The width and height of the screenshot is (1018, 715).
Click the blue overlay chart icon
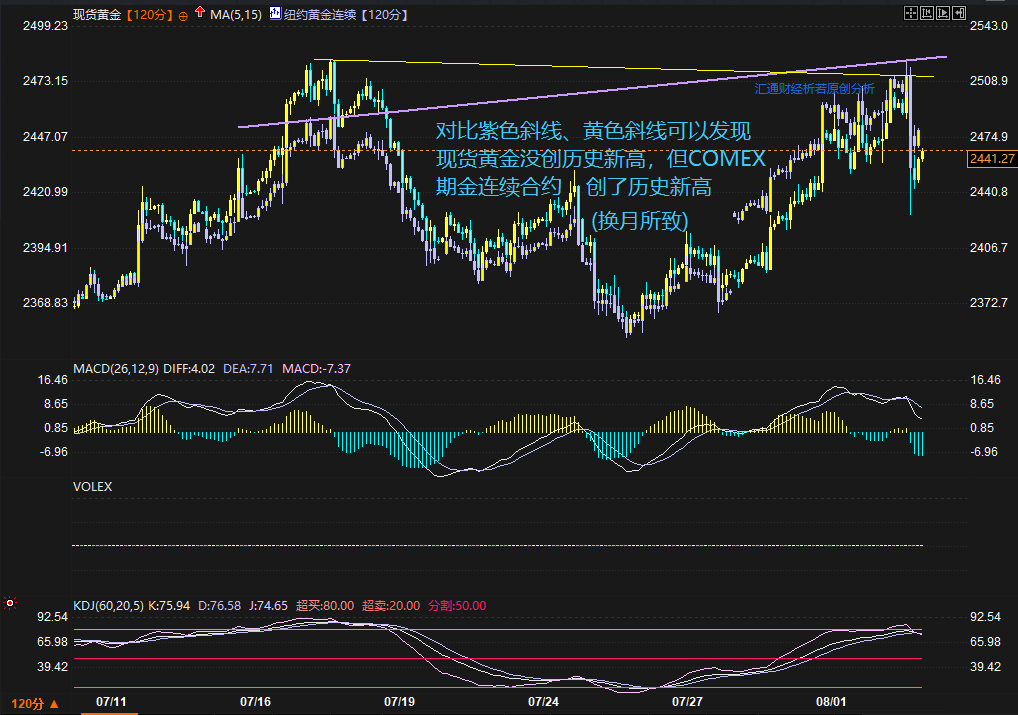point(275,15)
